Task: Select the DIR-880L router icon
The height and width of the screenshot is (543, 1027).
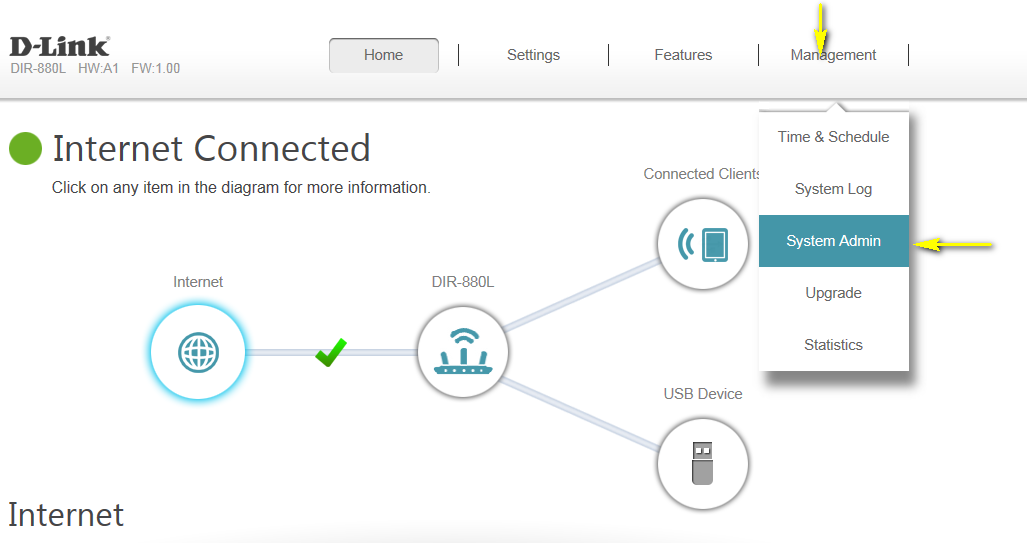Action: point(462,353)
